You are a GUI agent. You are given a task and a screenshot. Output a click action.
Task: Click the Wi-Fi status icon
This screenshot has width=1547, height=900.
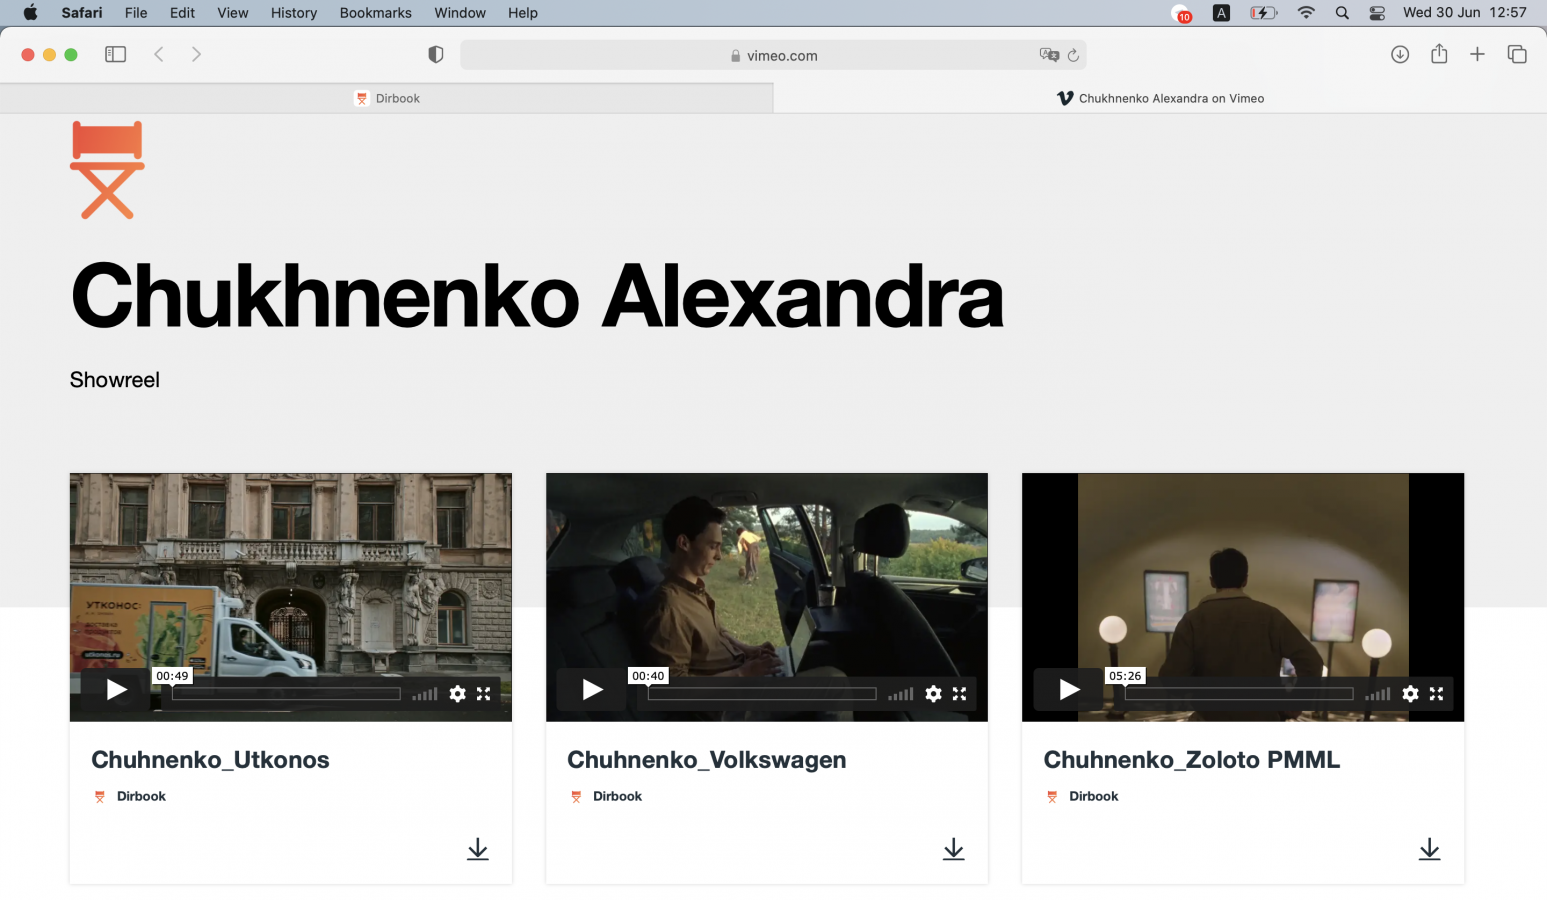coord(1306,13)
